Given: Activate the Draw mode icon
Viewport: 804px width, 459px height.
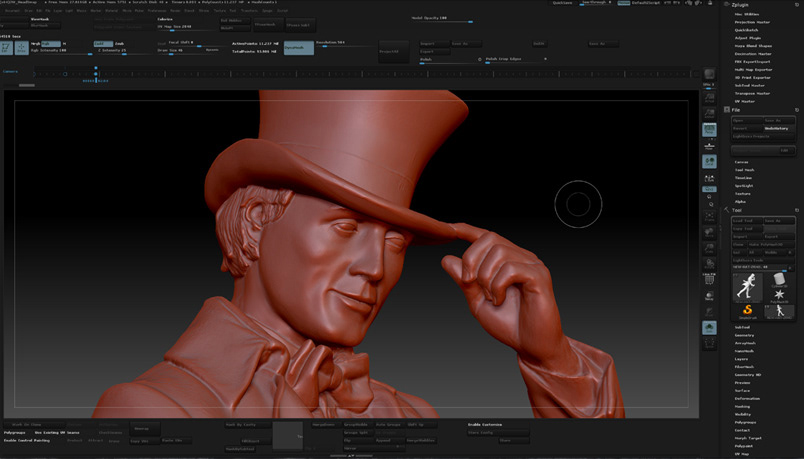Looking at the screenshot, I should click(22, 47).
